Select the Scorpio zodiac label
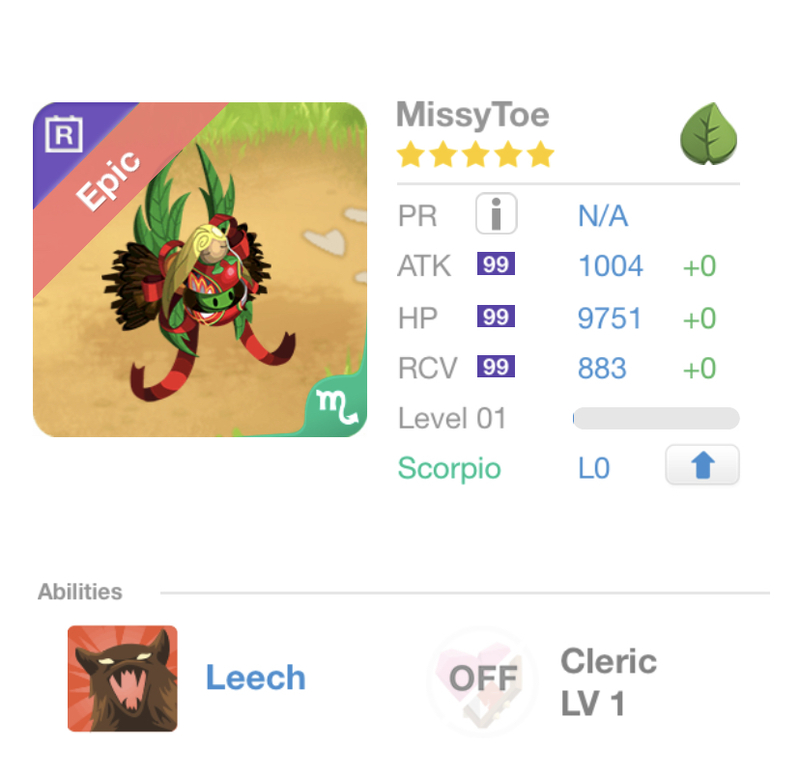This screenshot has height=774, width=800. pos(449,468)
